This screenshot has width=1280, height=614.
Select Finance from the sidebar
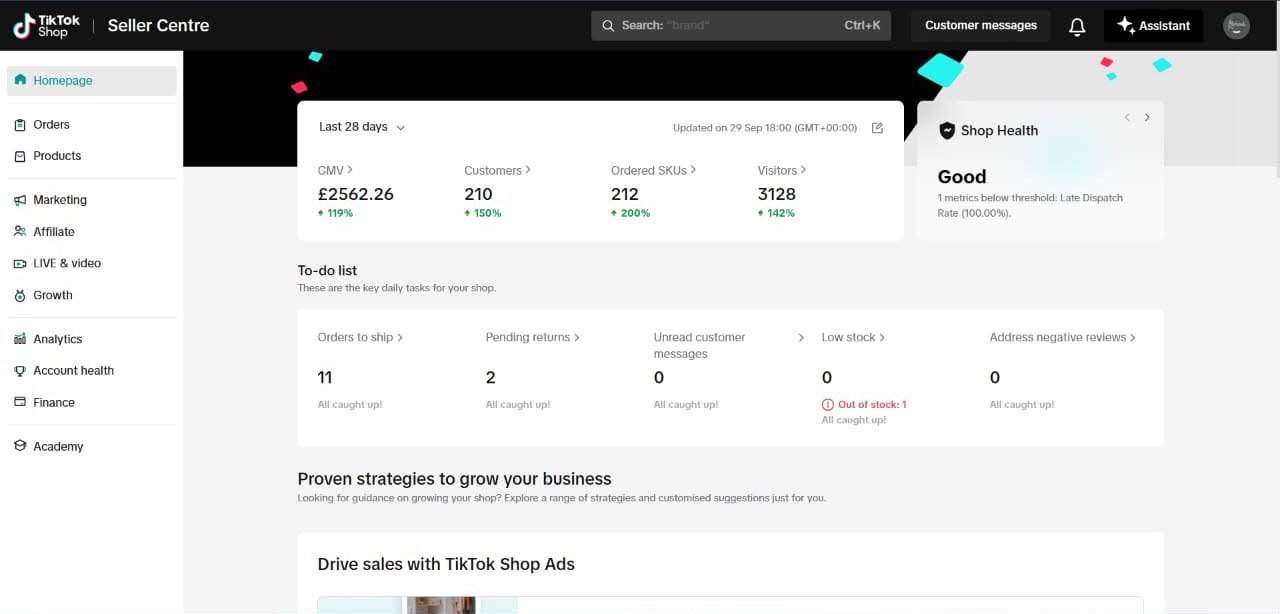pos(53,403)
